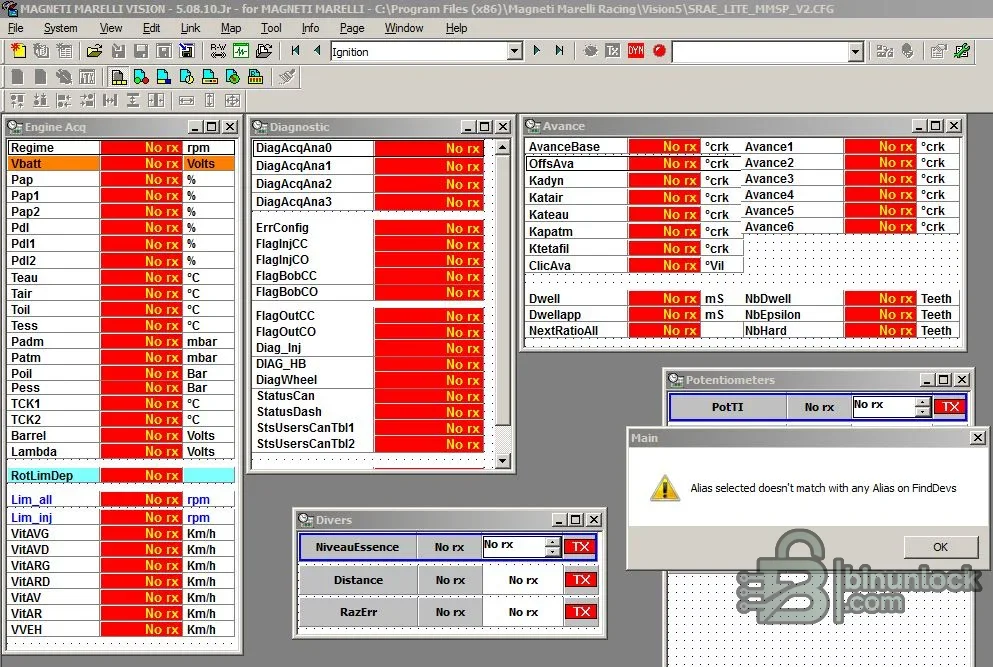
Task: Click the NbDwell label in Avance window
Action: click(x=768, y=298)
